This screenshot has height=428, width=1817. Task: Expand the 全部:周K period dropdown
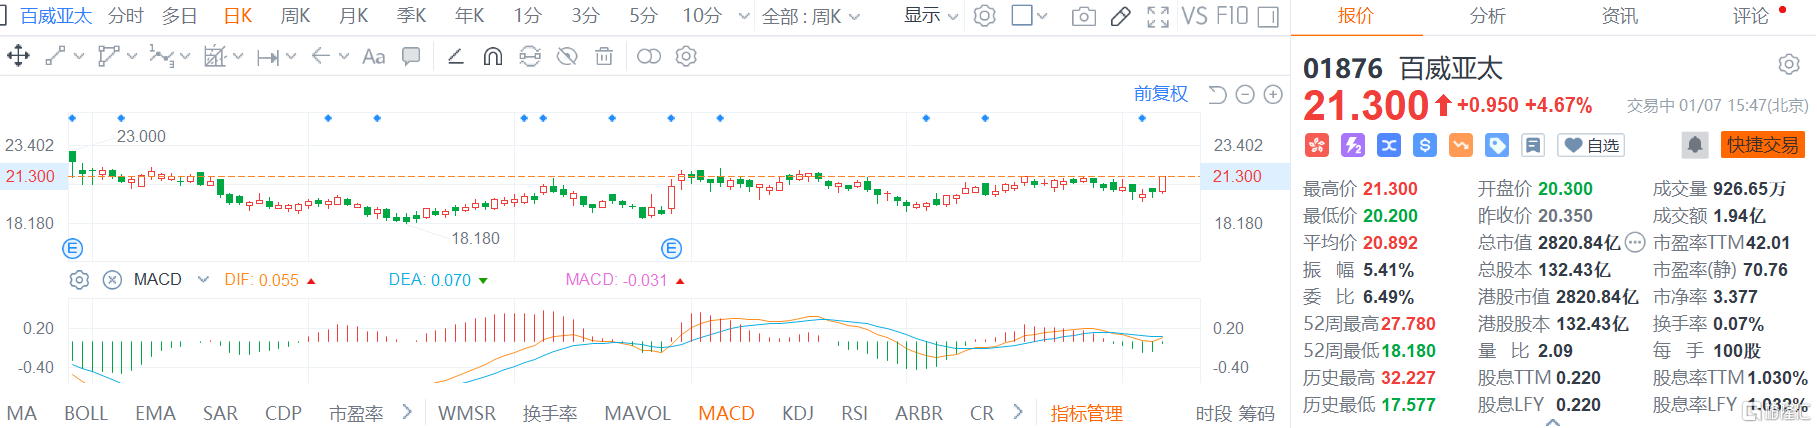(x=810, y=16)
